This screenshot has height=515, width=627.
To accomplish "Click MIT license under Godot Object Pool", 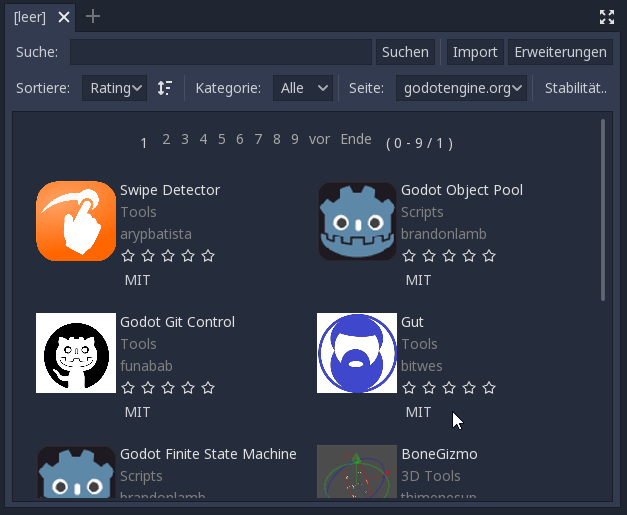I will pyautogui.click(x=419, y=280).
